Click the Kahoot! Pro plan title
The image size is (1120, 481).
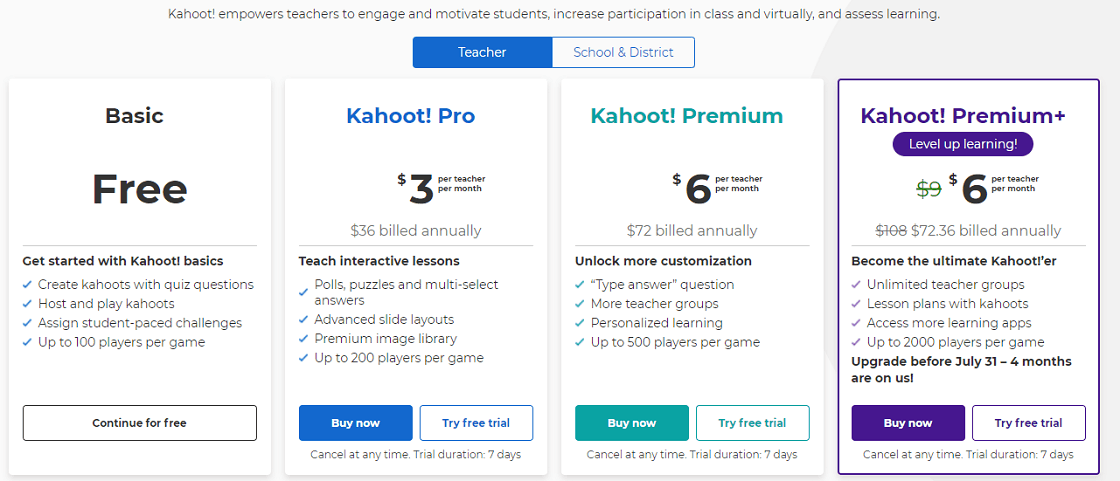(411, 116)
